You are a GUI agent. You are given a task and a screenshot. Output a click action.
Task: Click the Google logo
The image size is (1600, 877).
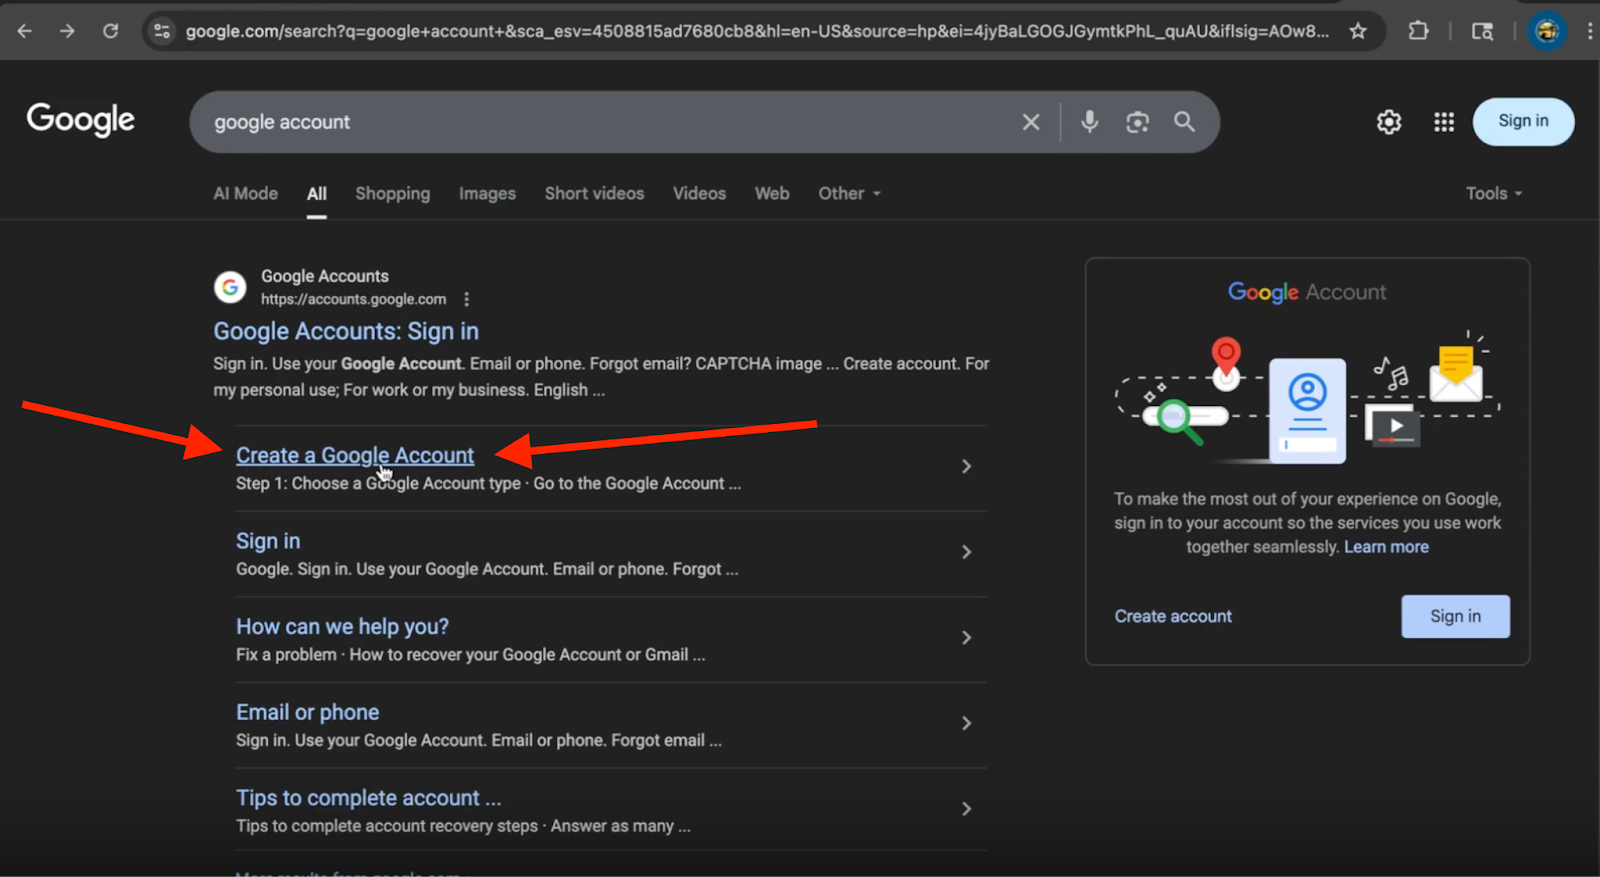(80, 120)
